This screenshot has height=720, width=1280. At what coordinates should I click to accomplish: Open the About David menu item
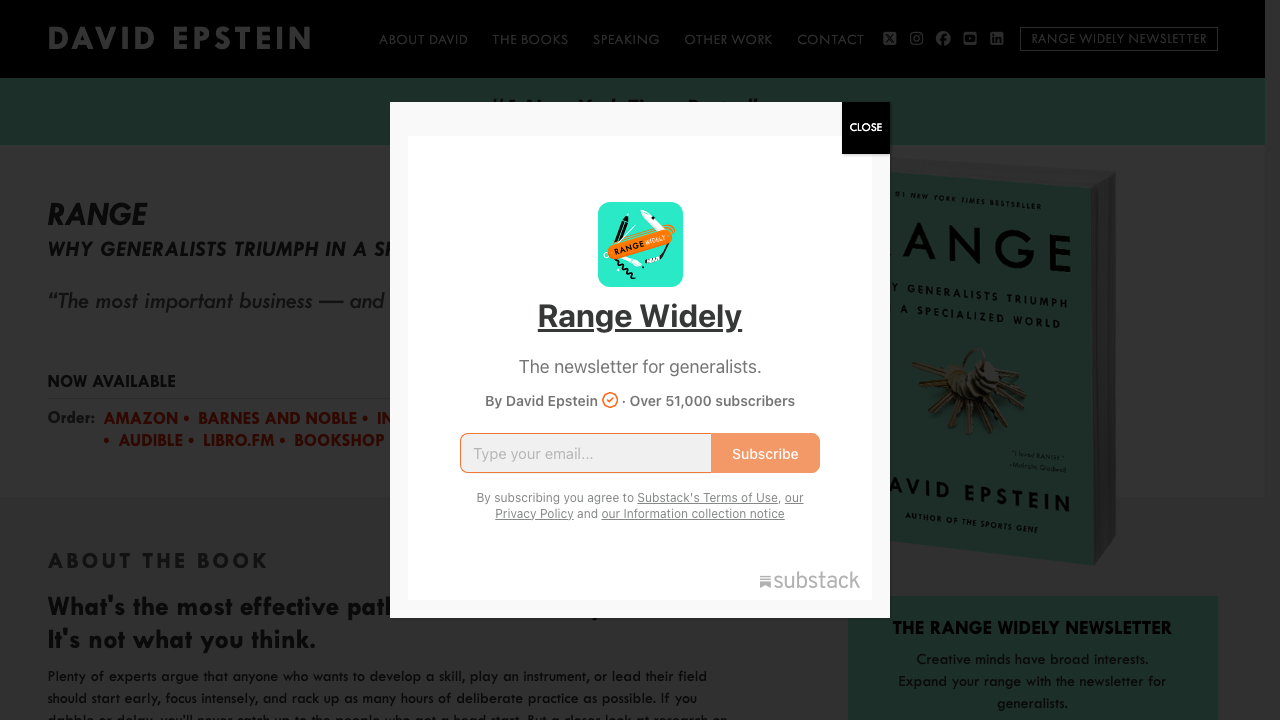click(423, 40)
